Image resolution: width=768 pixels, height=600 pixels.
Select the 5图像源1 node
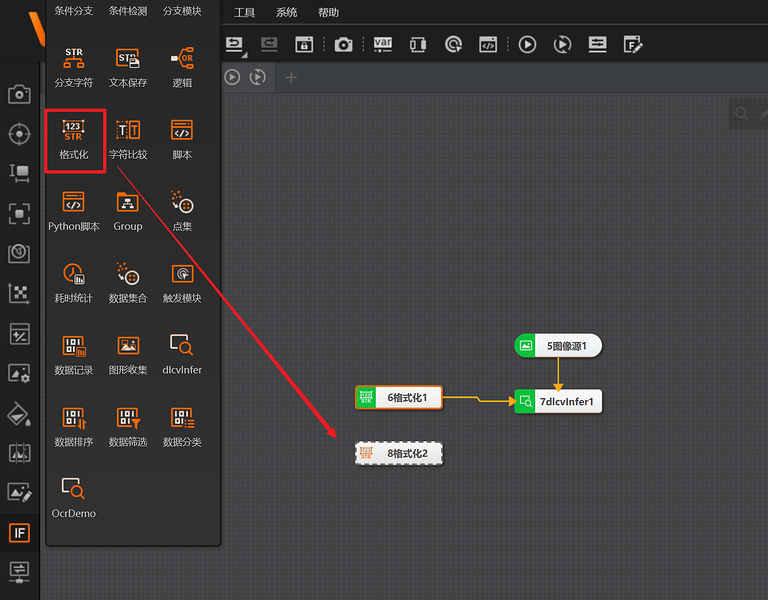pyautogui.click(x=558, y=346)
